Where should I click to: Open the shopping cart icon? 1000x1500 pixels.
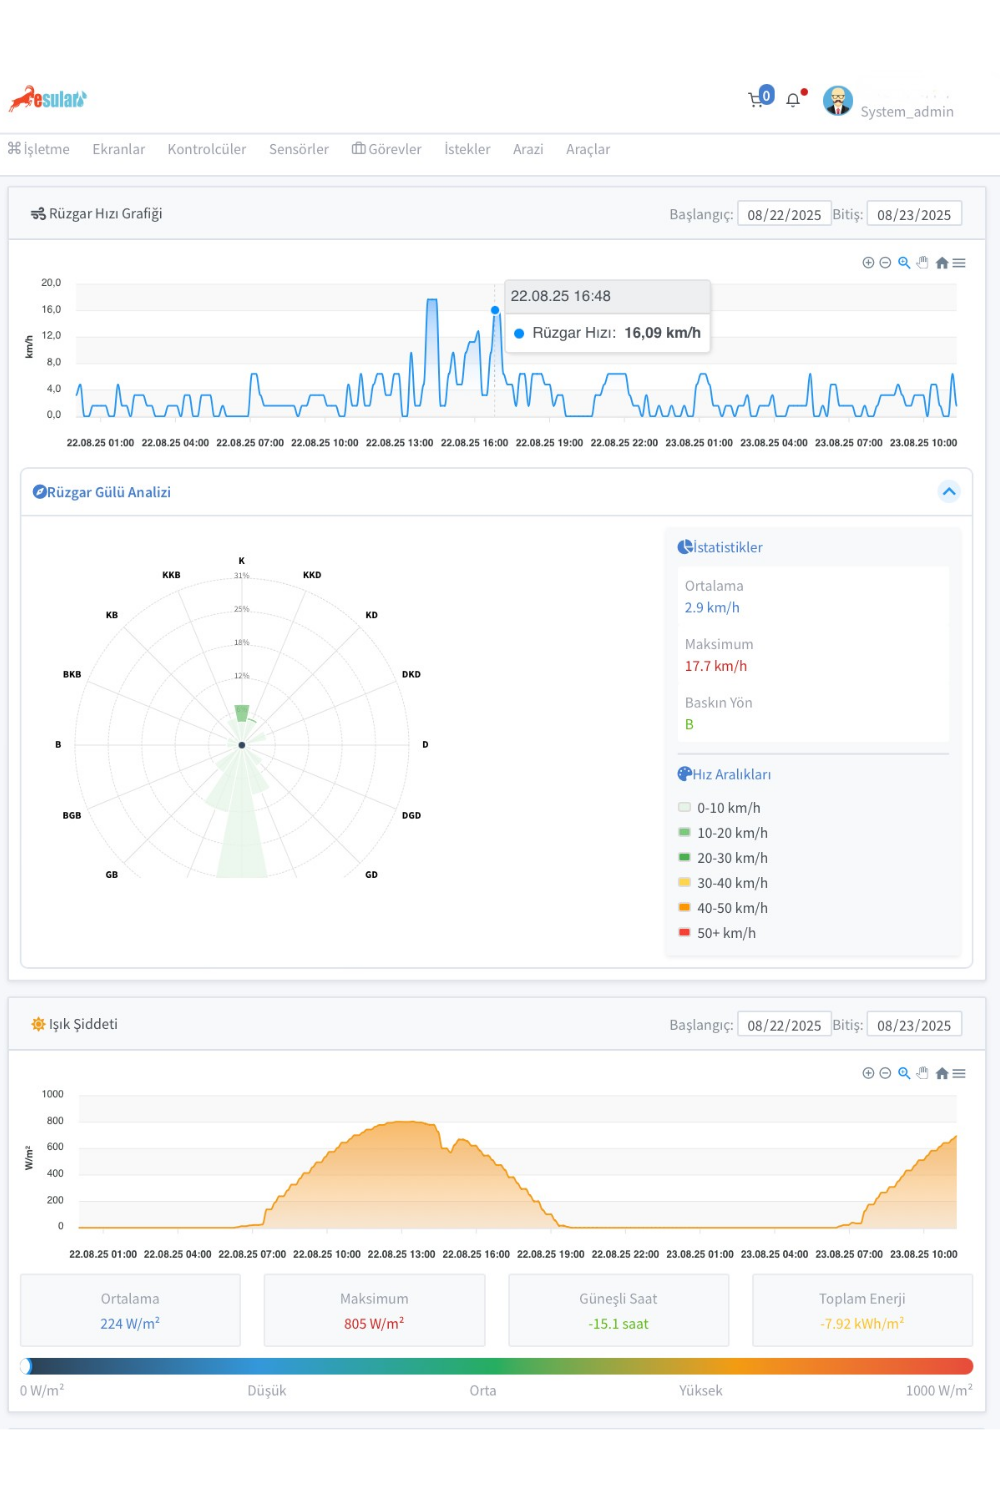757,99
